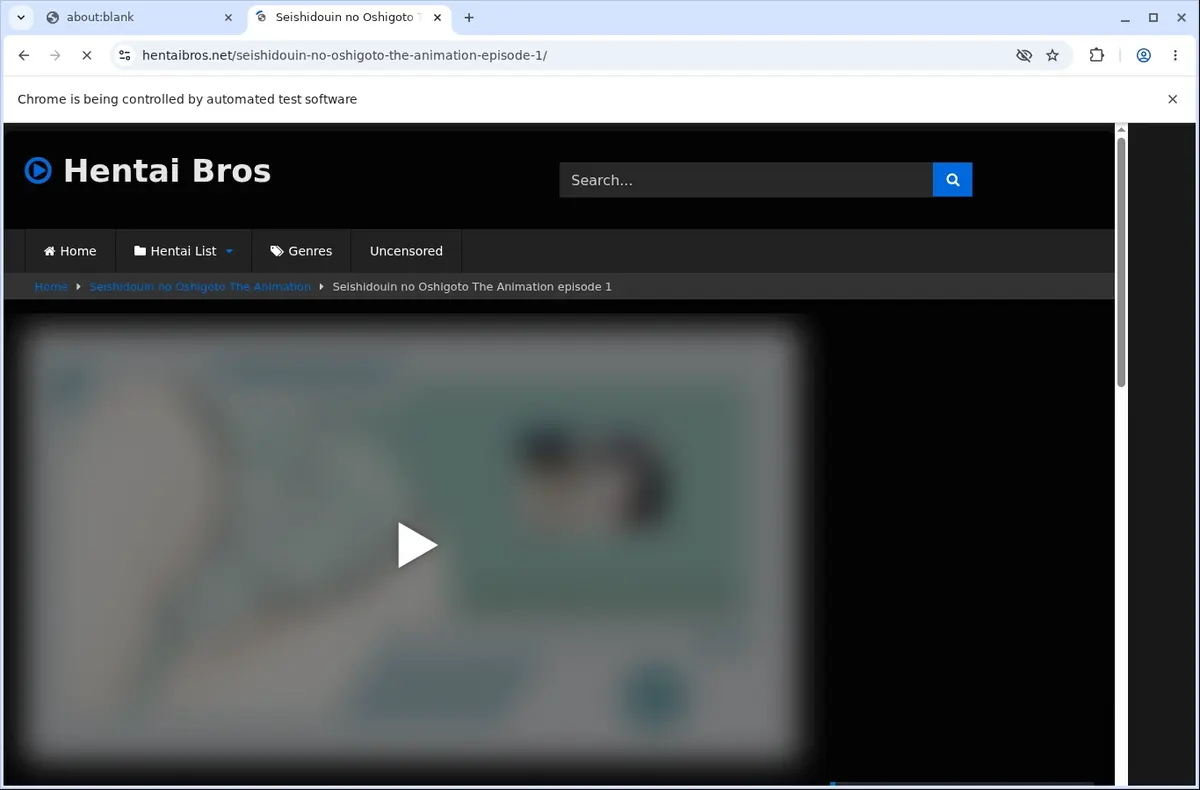Start the video with the play button
The image size is (1200, 790).
pos(417,545)
